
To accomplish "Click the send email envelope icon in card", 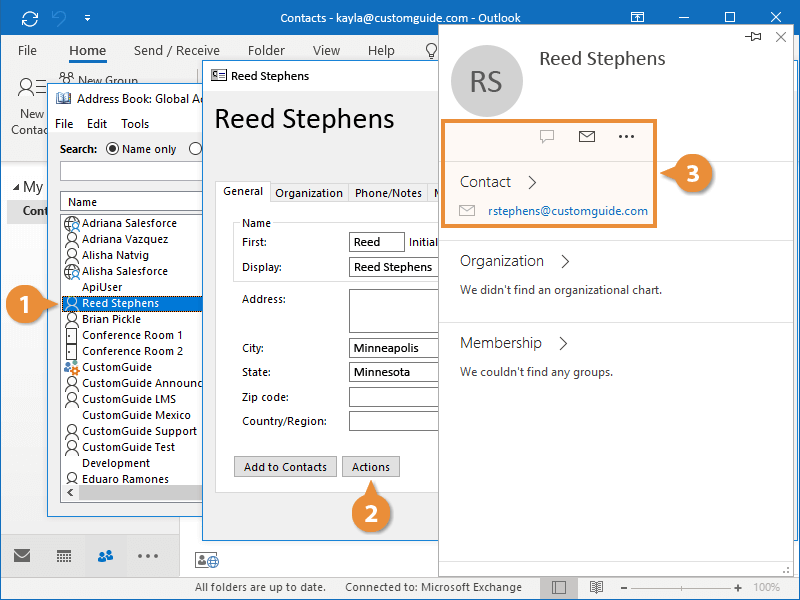I will pos(587,136).
